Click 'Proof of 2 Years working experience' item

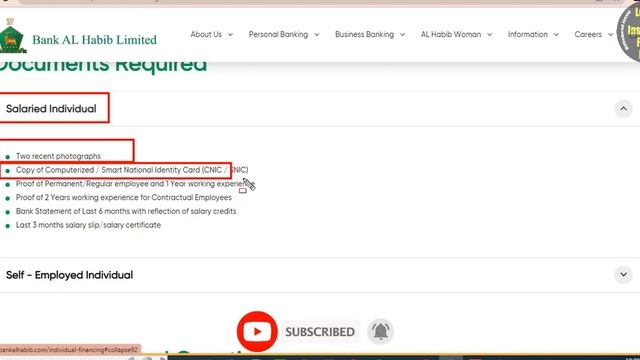(x=124, y=198)
